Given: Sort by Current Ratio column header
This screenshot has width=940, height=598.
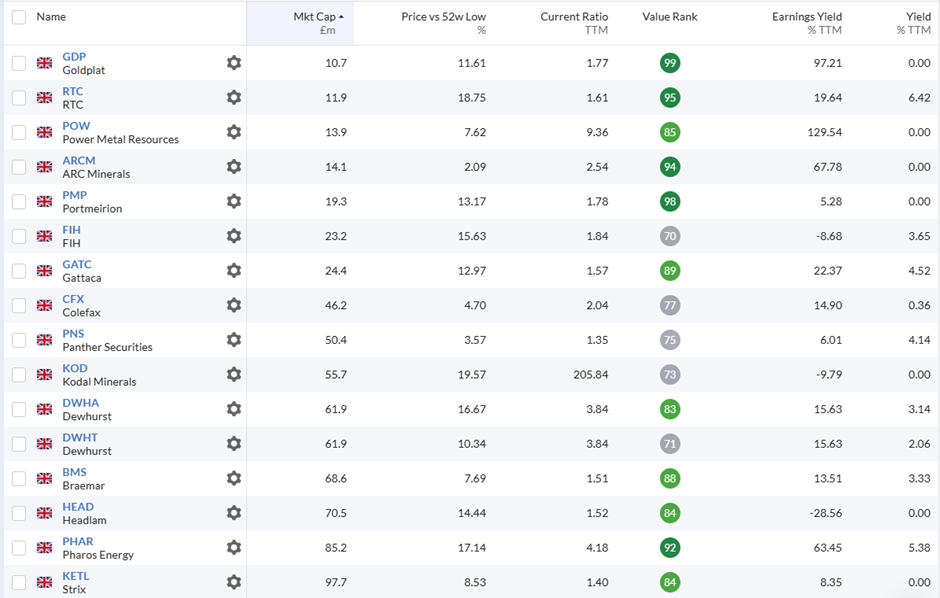Looking at the screenshot, I should [x=574, y=17].
